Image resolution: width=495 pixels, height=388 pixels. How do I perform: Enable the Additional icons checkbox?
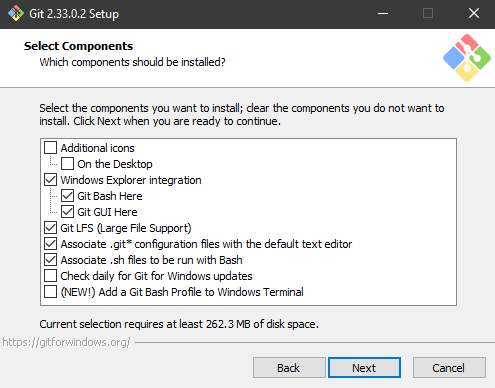[x=51, y=148]
